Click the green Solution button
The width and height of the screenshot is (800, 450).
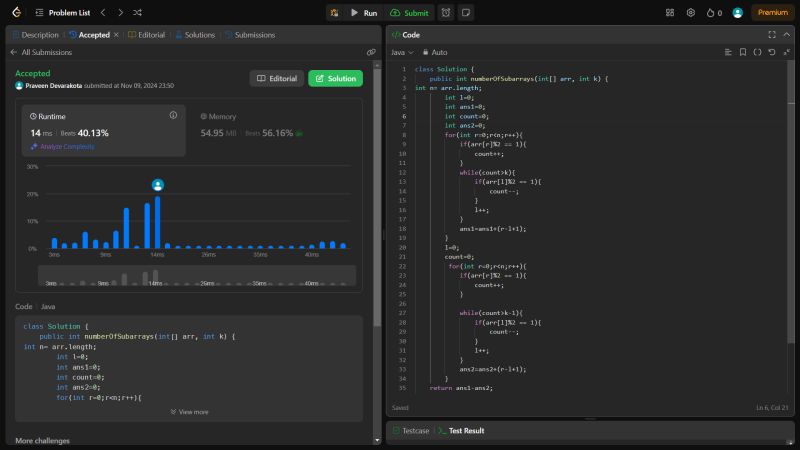pos(335,78)
